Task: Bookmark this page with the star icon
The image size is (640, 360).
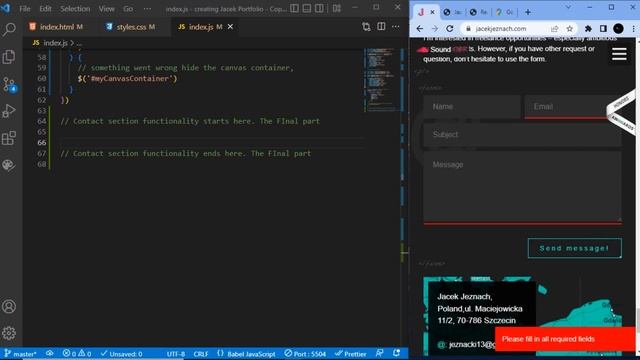Action: coord(570,29)
